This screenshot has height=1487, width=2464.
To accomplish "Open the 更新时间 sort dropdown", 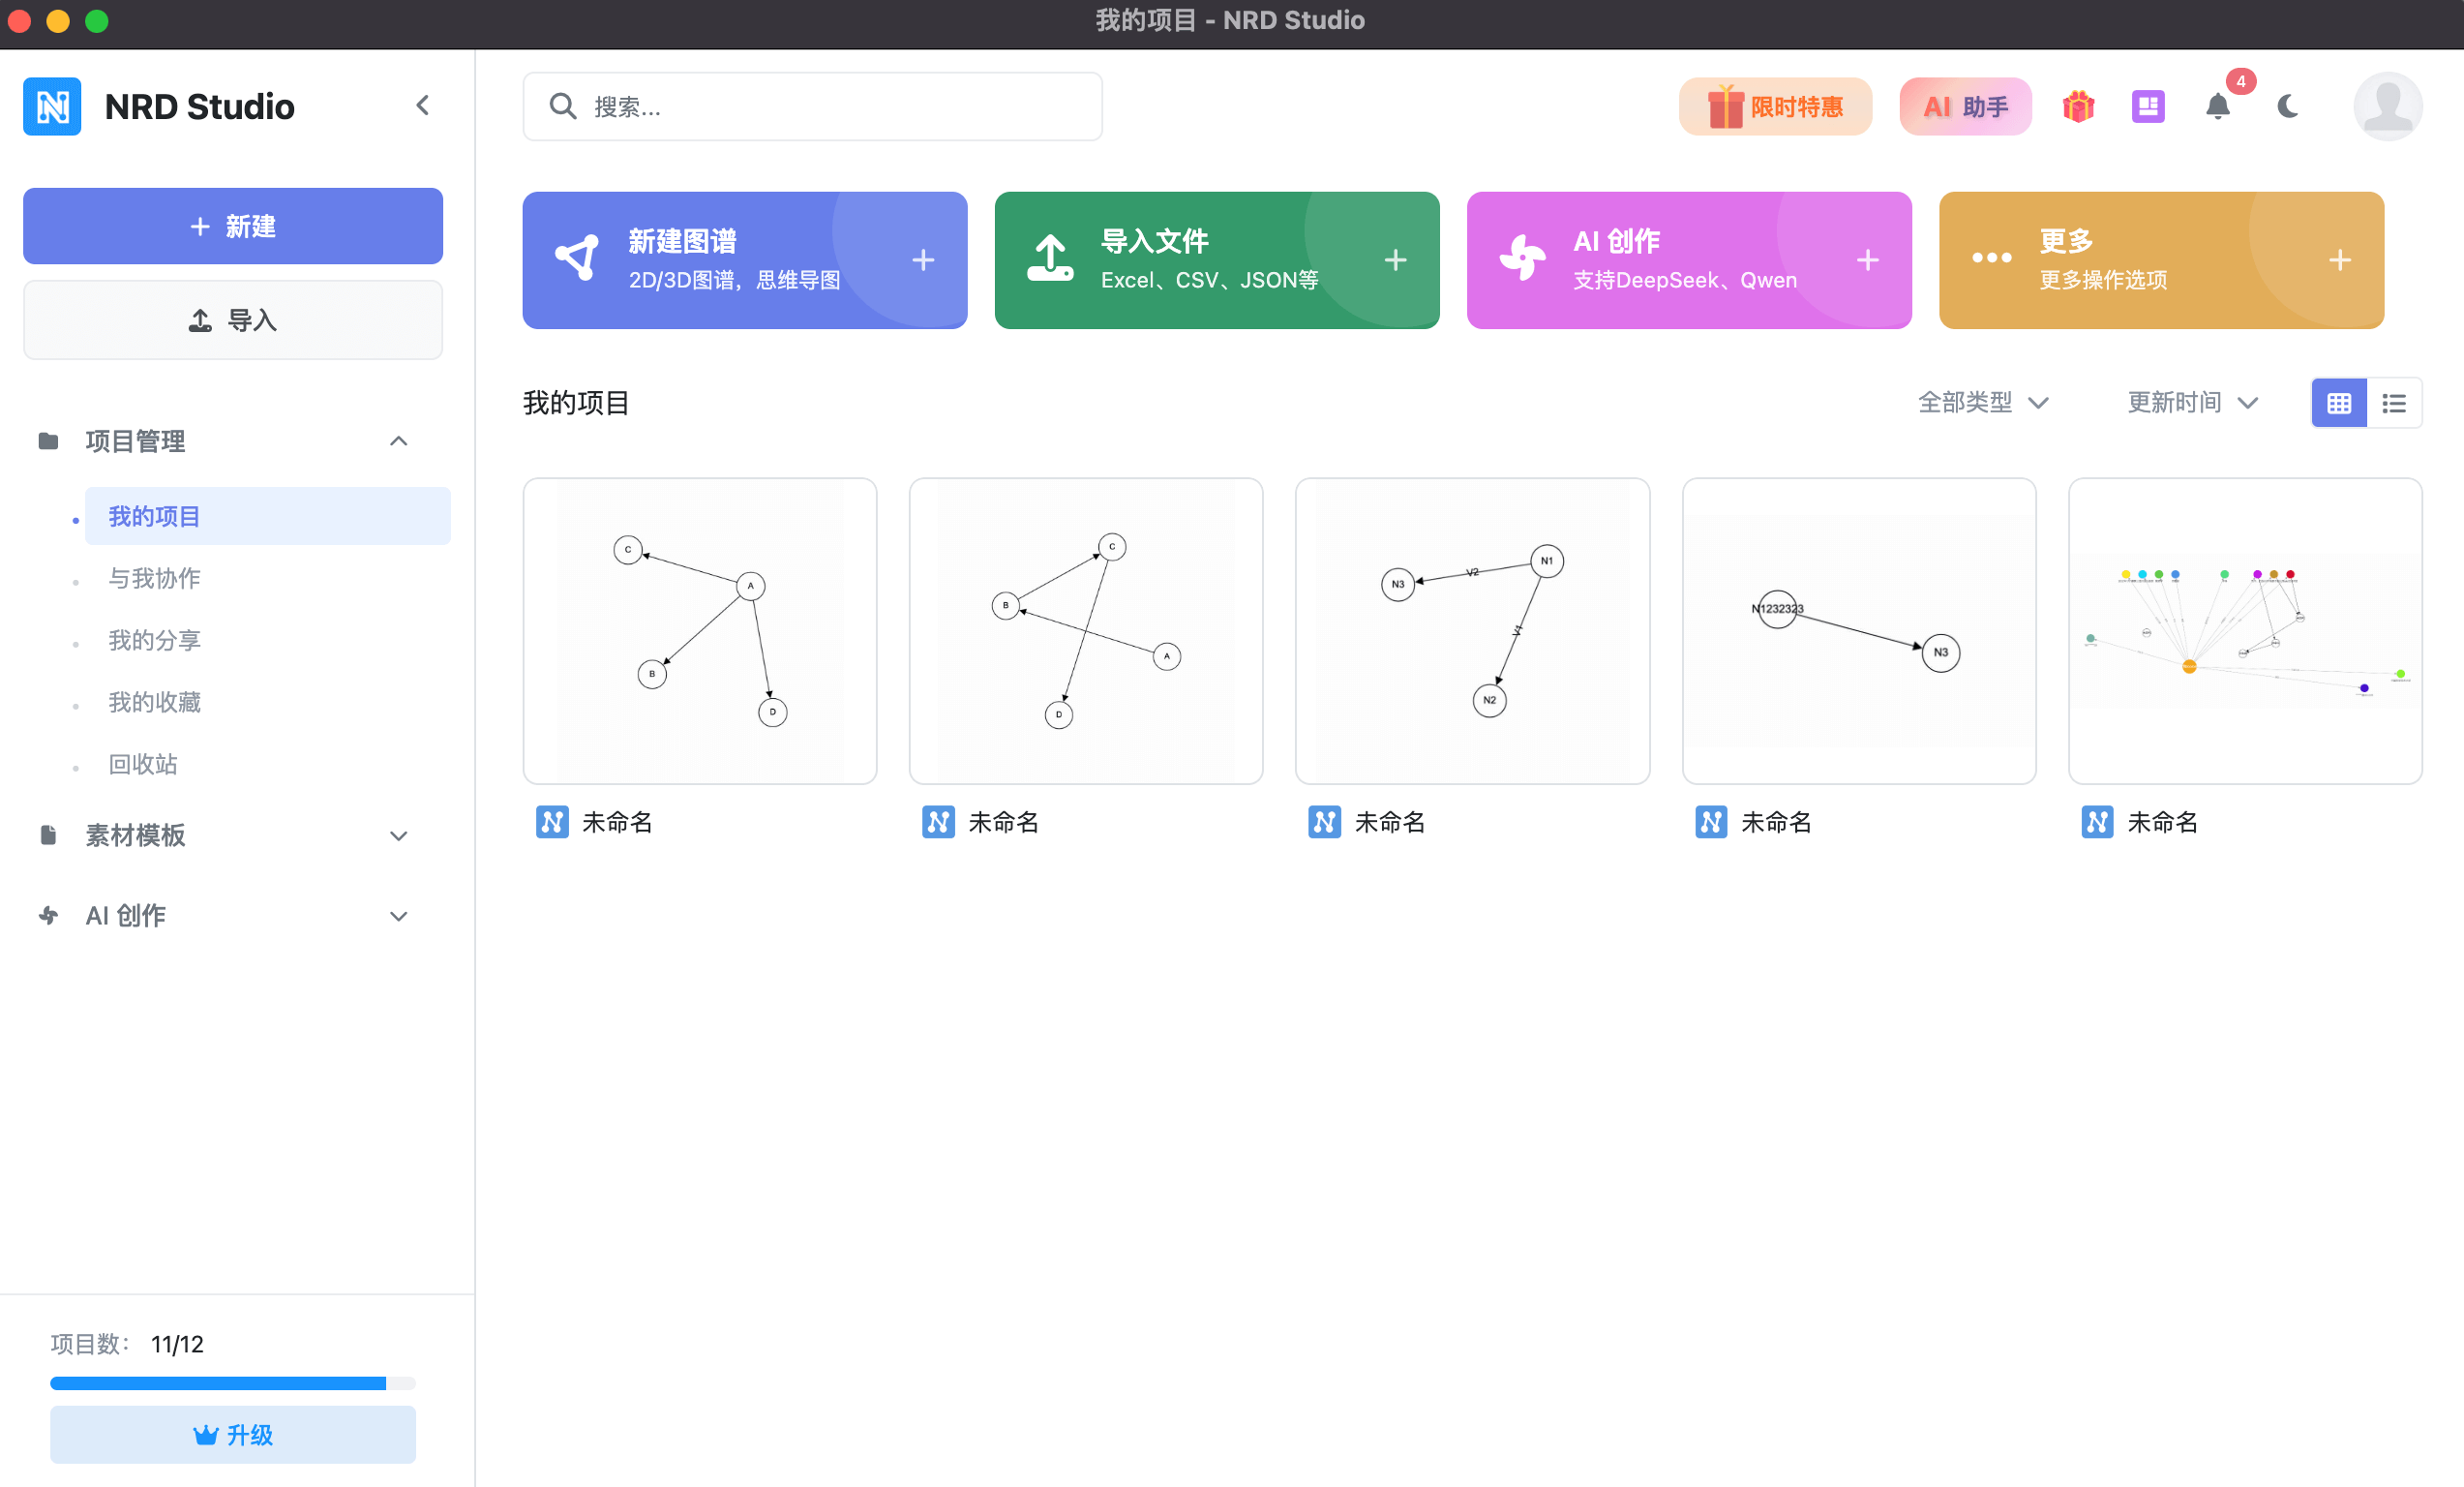I will coord(2192,403).
